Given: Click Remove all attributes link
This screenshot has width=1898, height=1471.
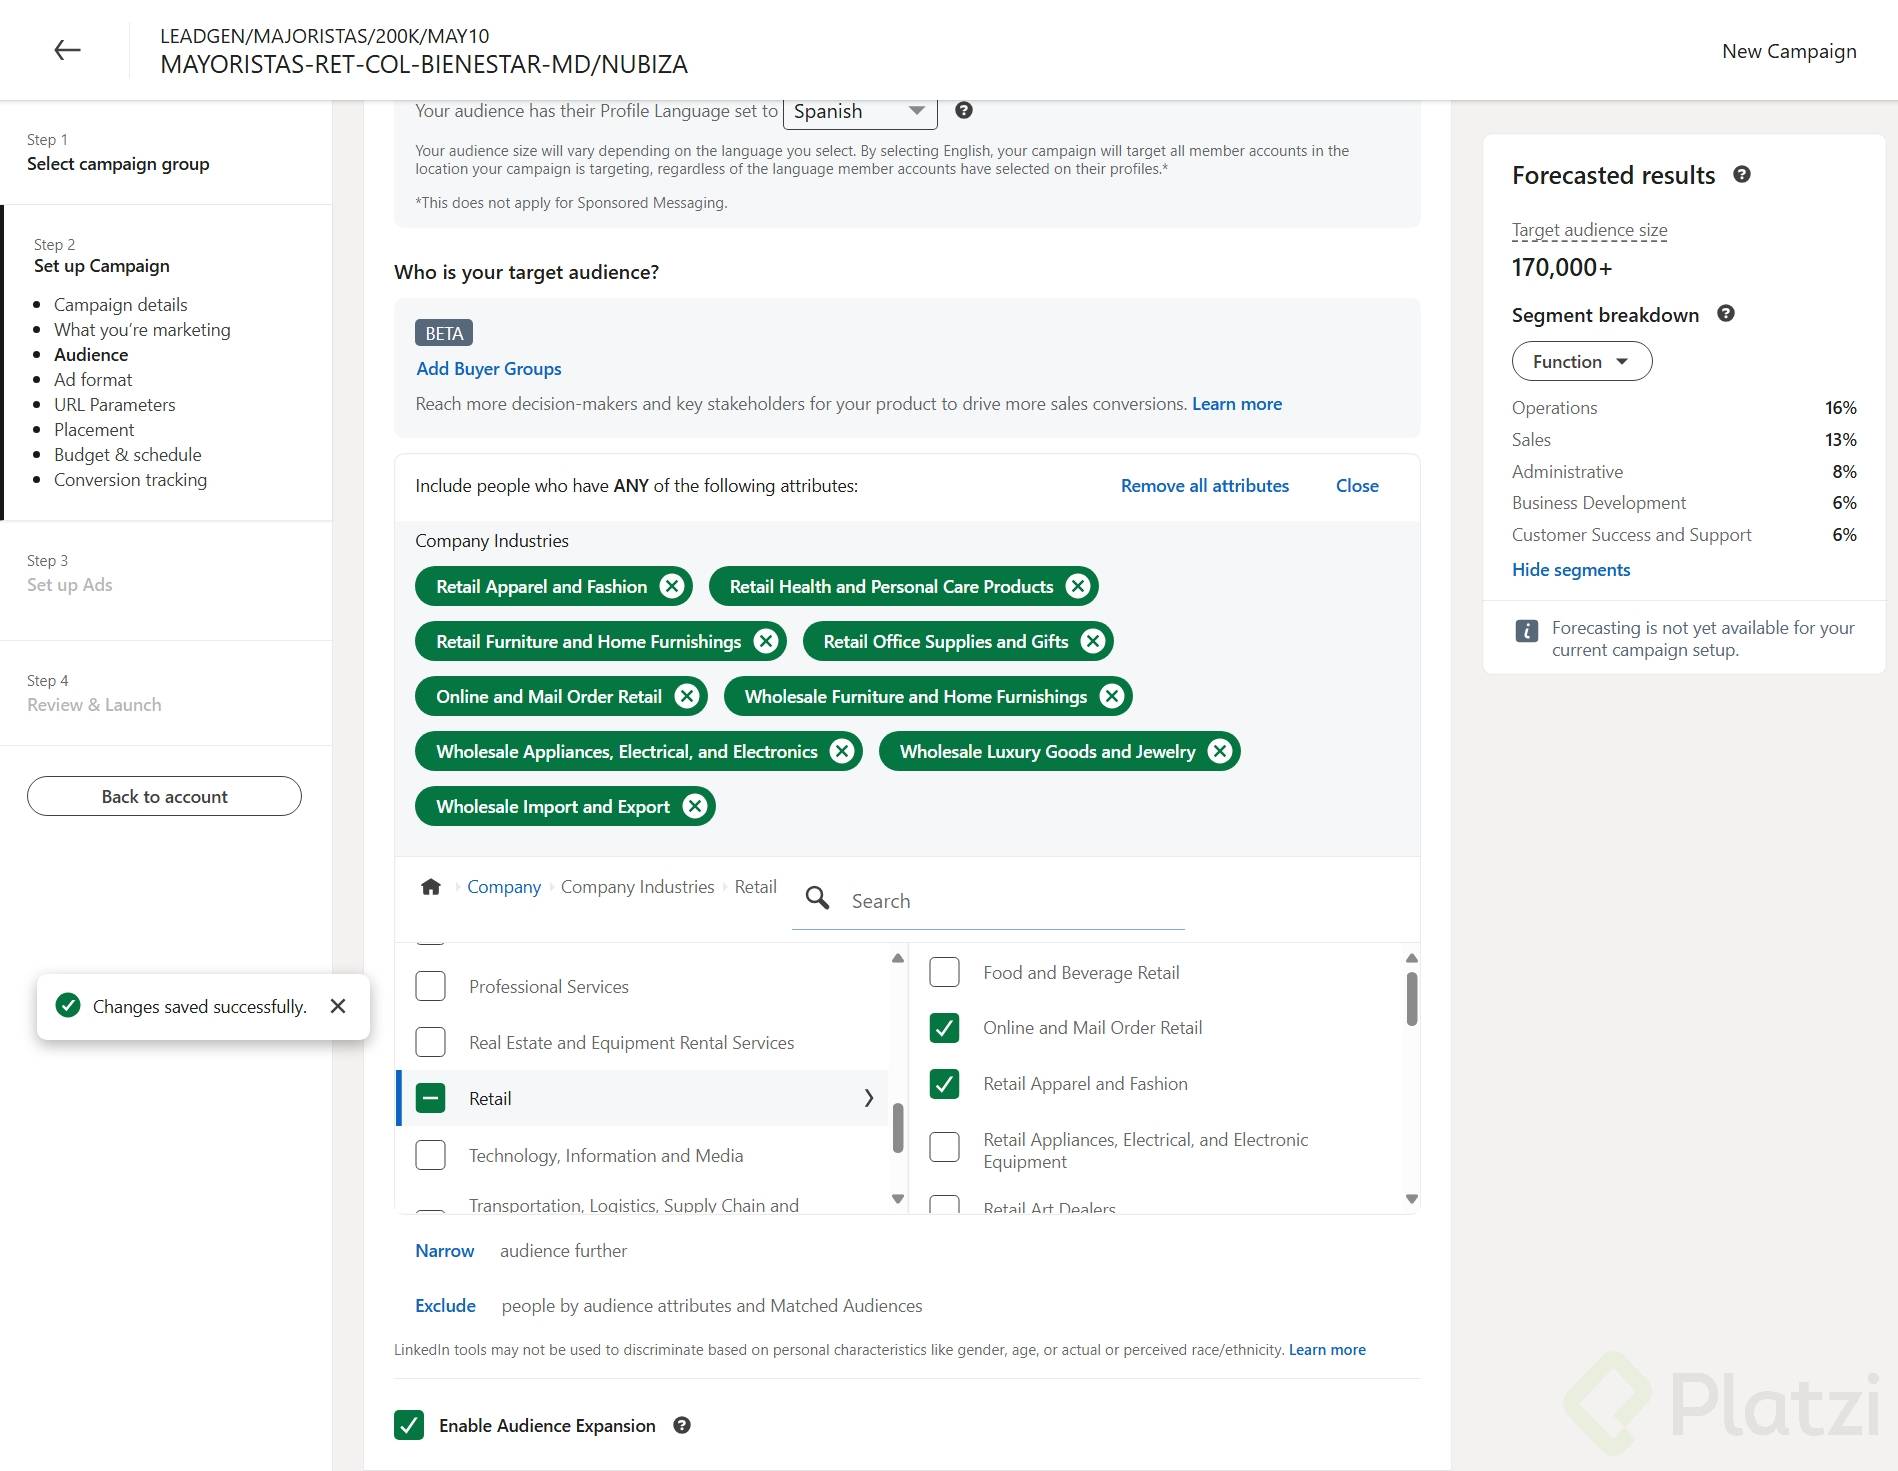Looking at the screenshot, I should (x=1204, y=486).
